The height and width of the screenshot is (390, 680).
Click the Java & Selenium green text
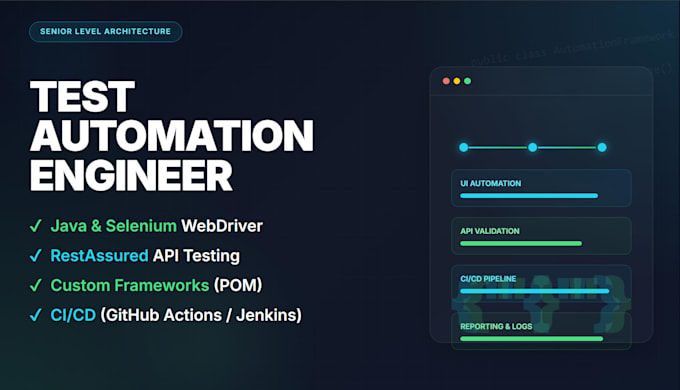tap(114, 226)
